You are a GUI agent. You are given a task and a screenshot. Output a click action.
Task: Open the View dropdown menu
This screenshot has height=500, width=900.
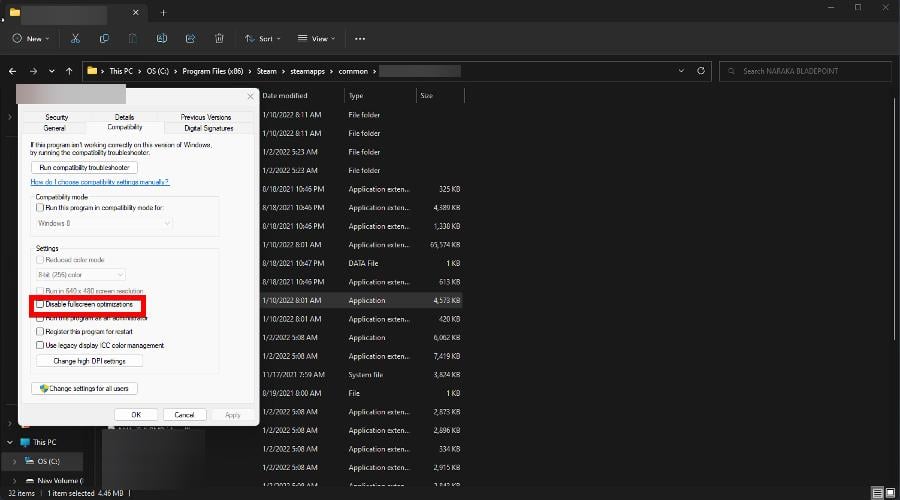pyautogui.click(x=316, y=38)
